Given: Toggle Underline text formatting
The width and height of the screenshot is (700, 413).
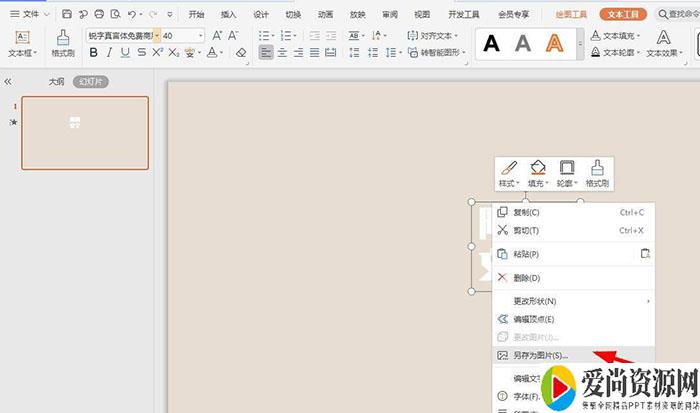Looking at the screenshot, I should pos(127,52).
